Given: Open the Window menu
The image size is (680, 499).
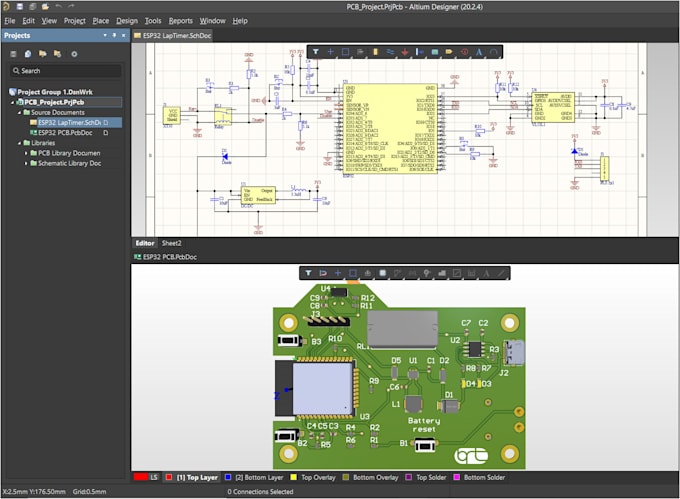Looking at the screenshot, I should point(212,21).
